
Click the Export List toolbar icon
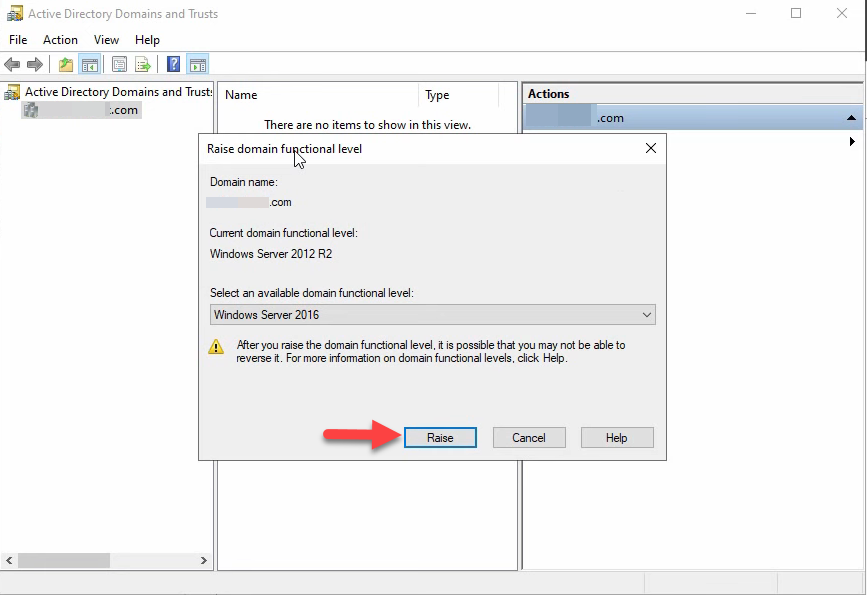click(143, 65)
